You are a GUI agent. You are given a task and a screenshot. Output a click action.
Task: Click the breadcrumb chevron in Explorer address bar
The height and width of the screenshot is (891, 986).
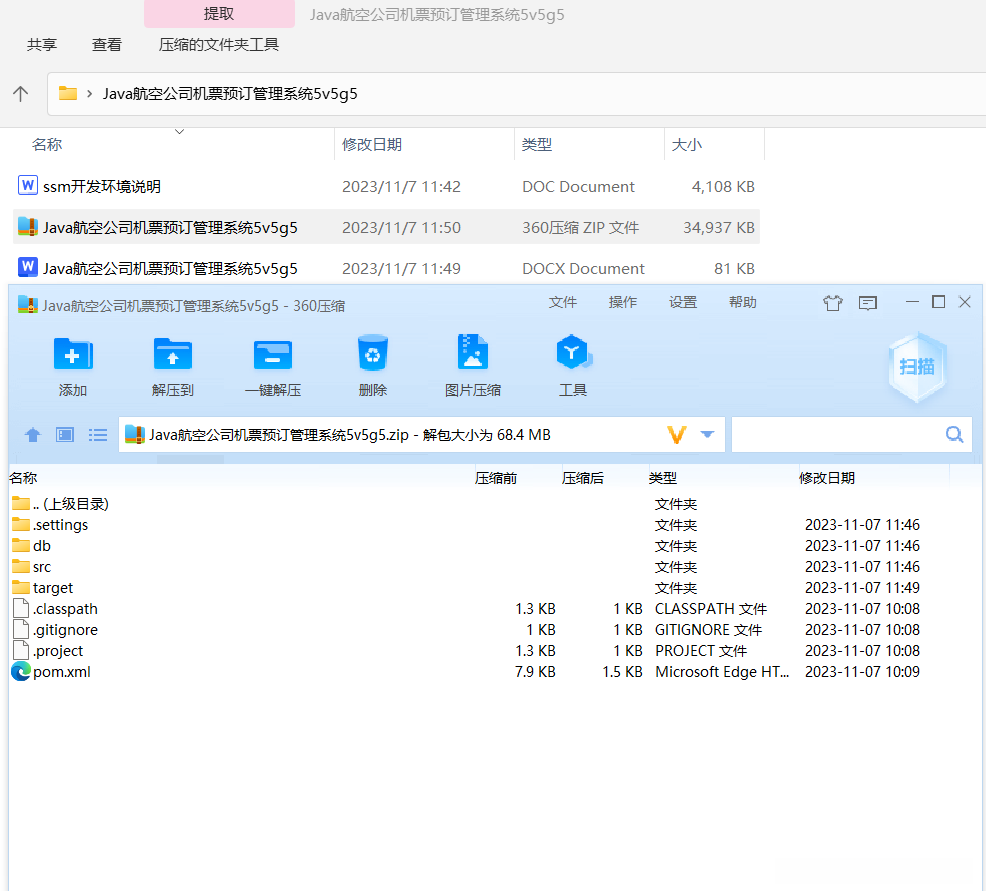pos(90,94)
